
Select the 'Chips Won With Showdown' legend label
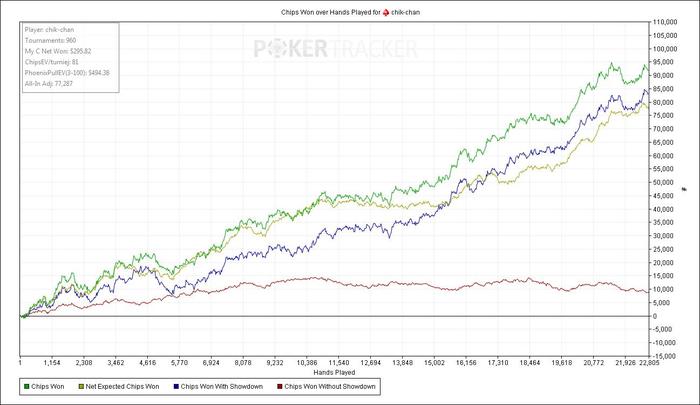click(x=222, y=386)
